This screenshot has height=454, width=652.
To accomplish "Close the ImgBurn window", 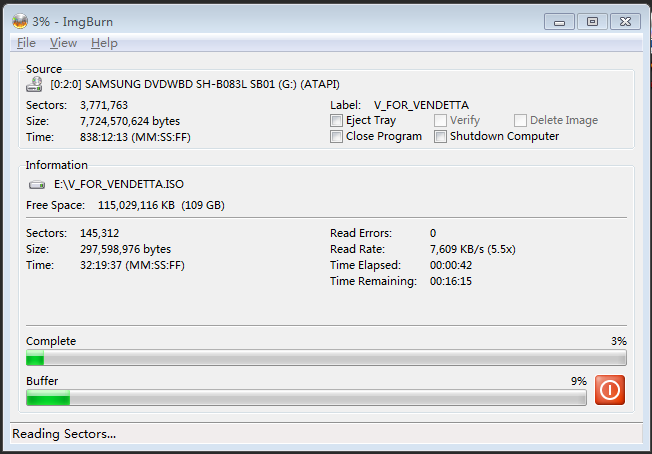I will pos(625,22).
